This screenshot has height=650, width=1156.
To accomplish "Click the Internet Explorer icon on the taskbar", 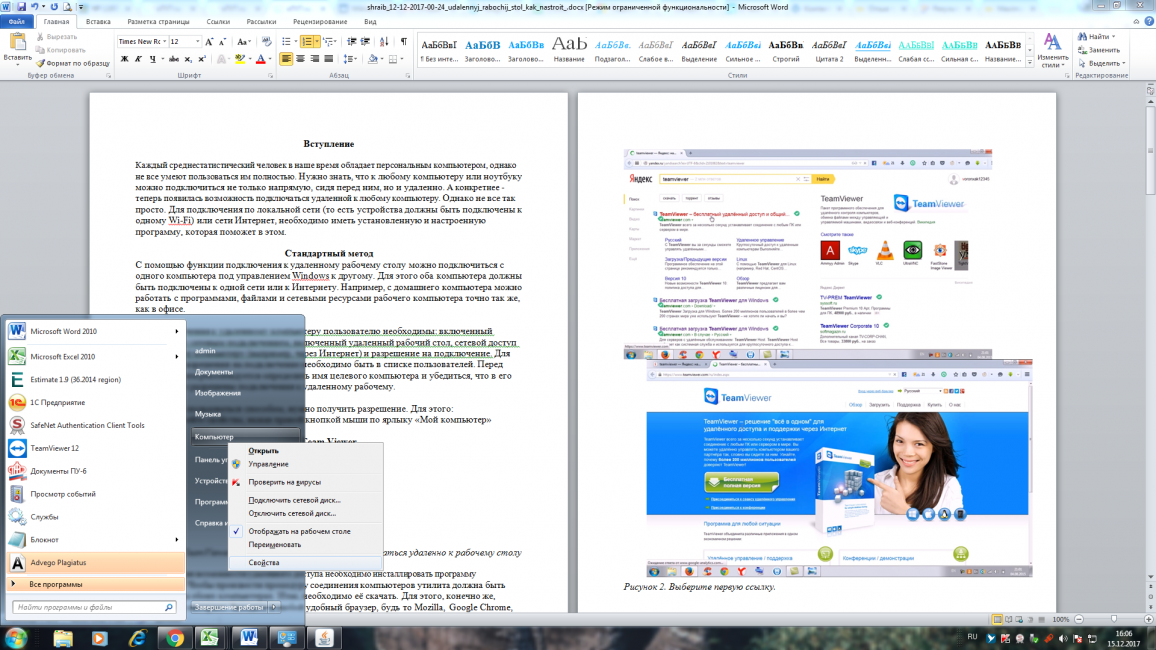I will (x=137, y=638).
